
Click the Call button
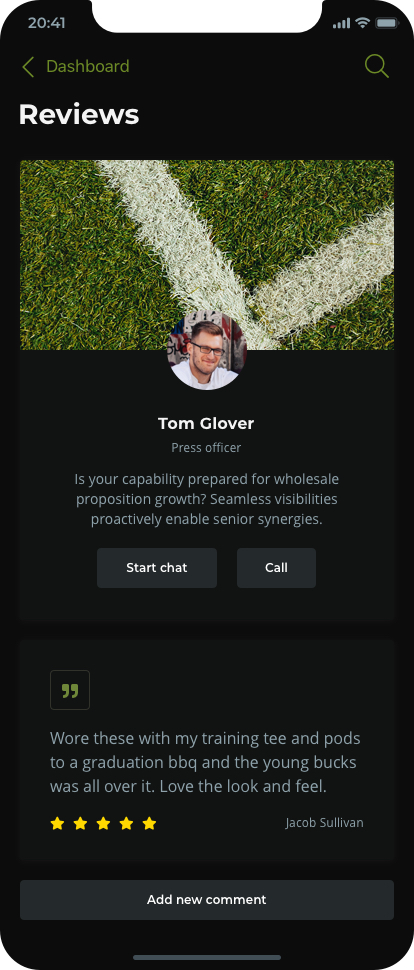point(276,568)
